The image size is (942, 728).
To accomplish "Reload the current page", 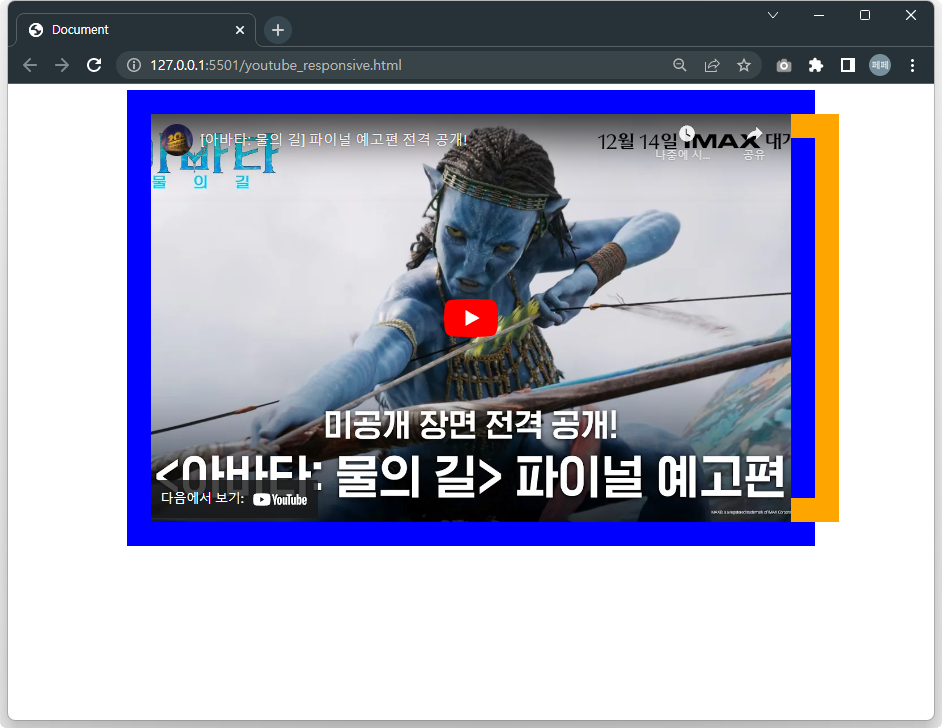I will 94,65.
